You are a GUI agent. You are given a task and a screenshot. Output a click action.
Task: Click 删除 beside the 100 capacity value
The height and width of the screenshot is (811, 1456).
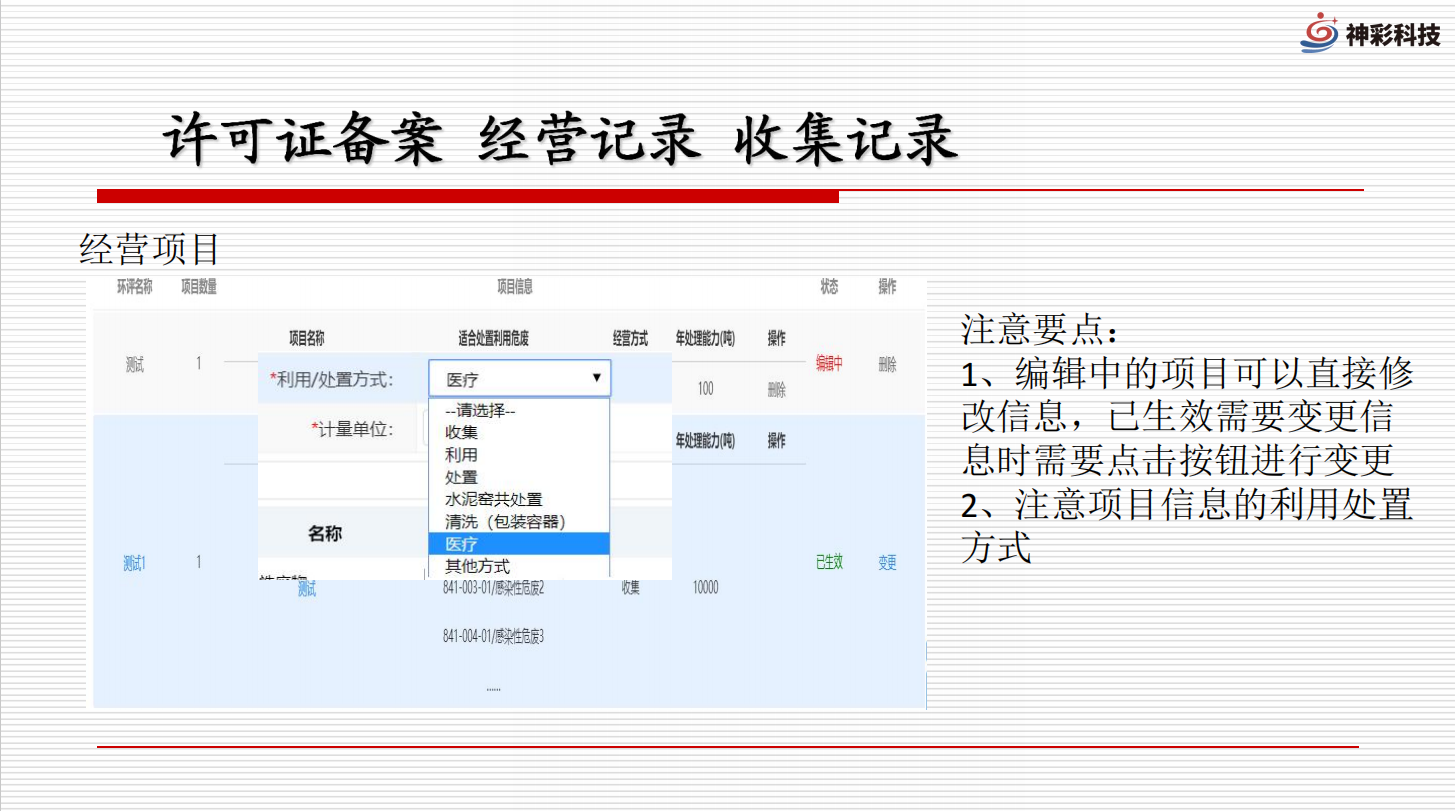776,389
